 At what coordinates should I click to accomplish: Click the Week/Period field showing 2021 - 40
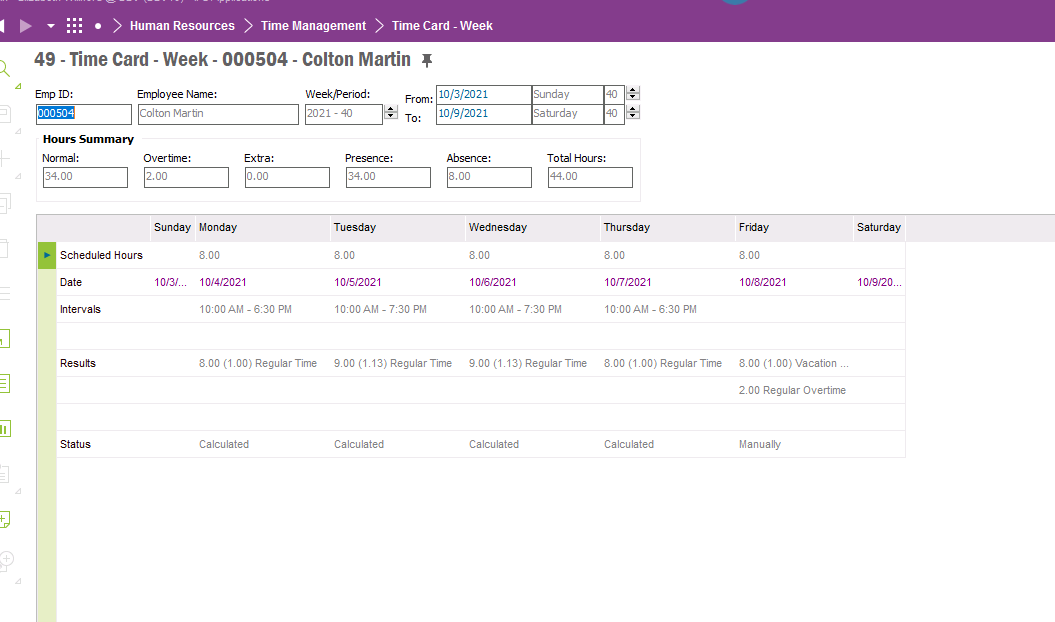[344, 114]
